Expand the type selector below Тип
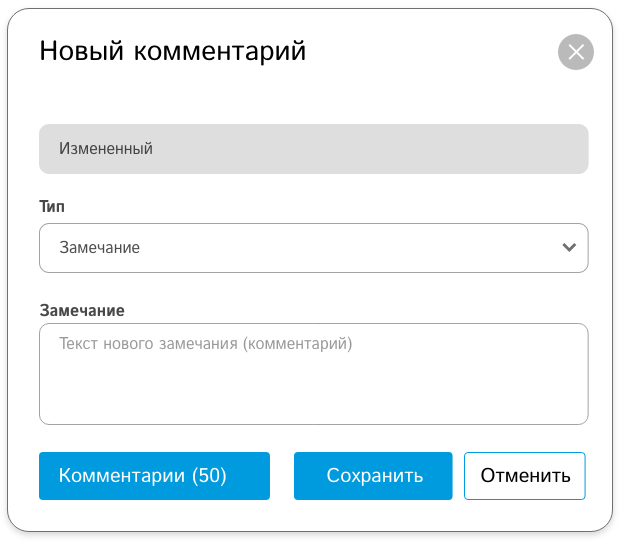Screen dimensions: 620x544 point(314,248)
